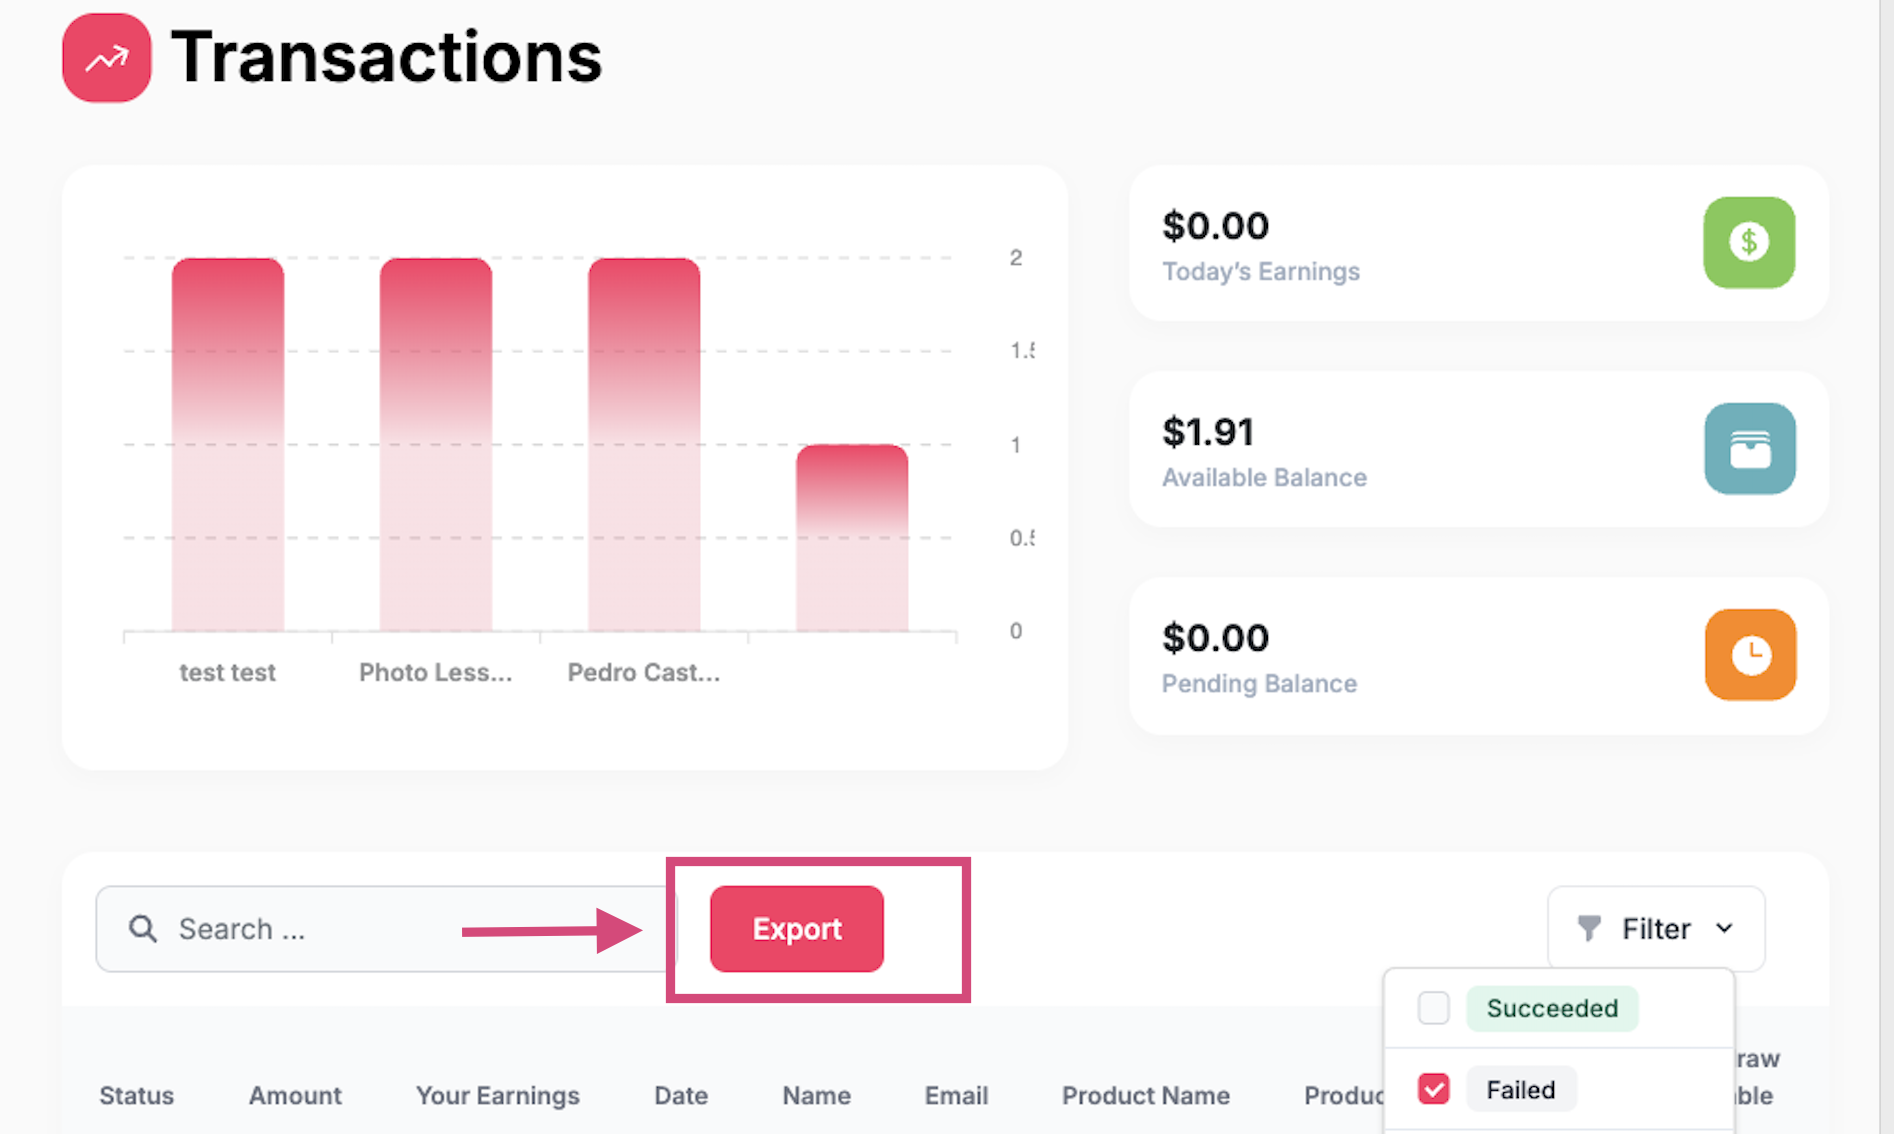
Task: Export the transactions list
Action: click(x=797, y=929)
